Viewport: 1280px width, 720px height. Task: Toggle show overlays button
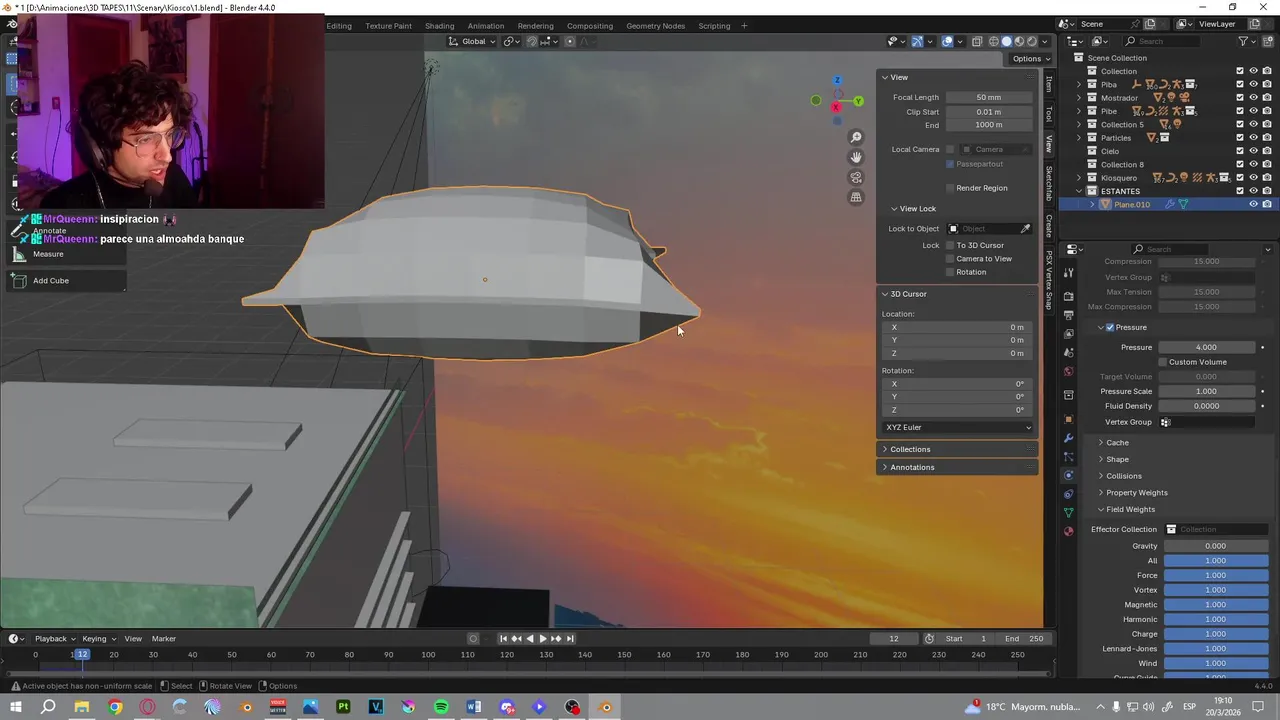(947, 41)
